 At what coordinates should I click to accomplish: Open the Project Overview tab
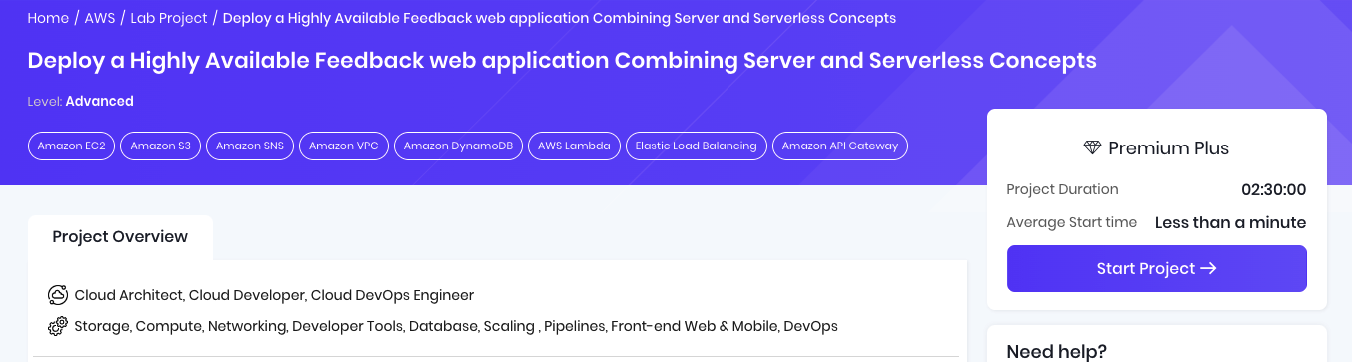120,237
